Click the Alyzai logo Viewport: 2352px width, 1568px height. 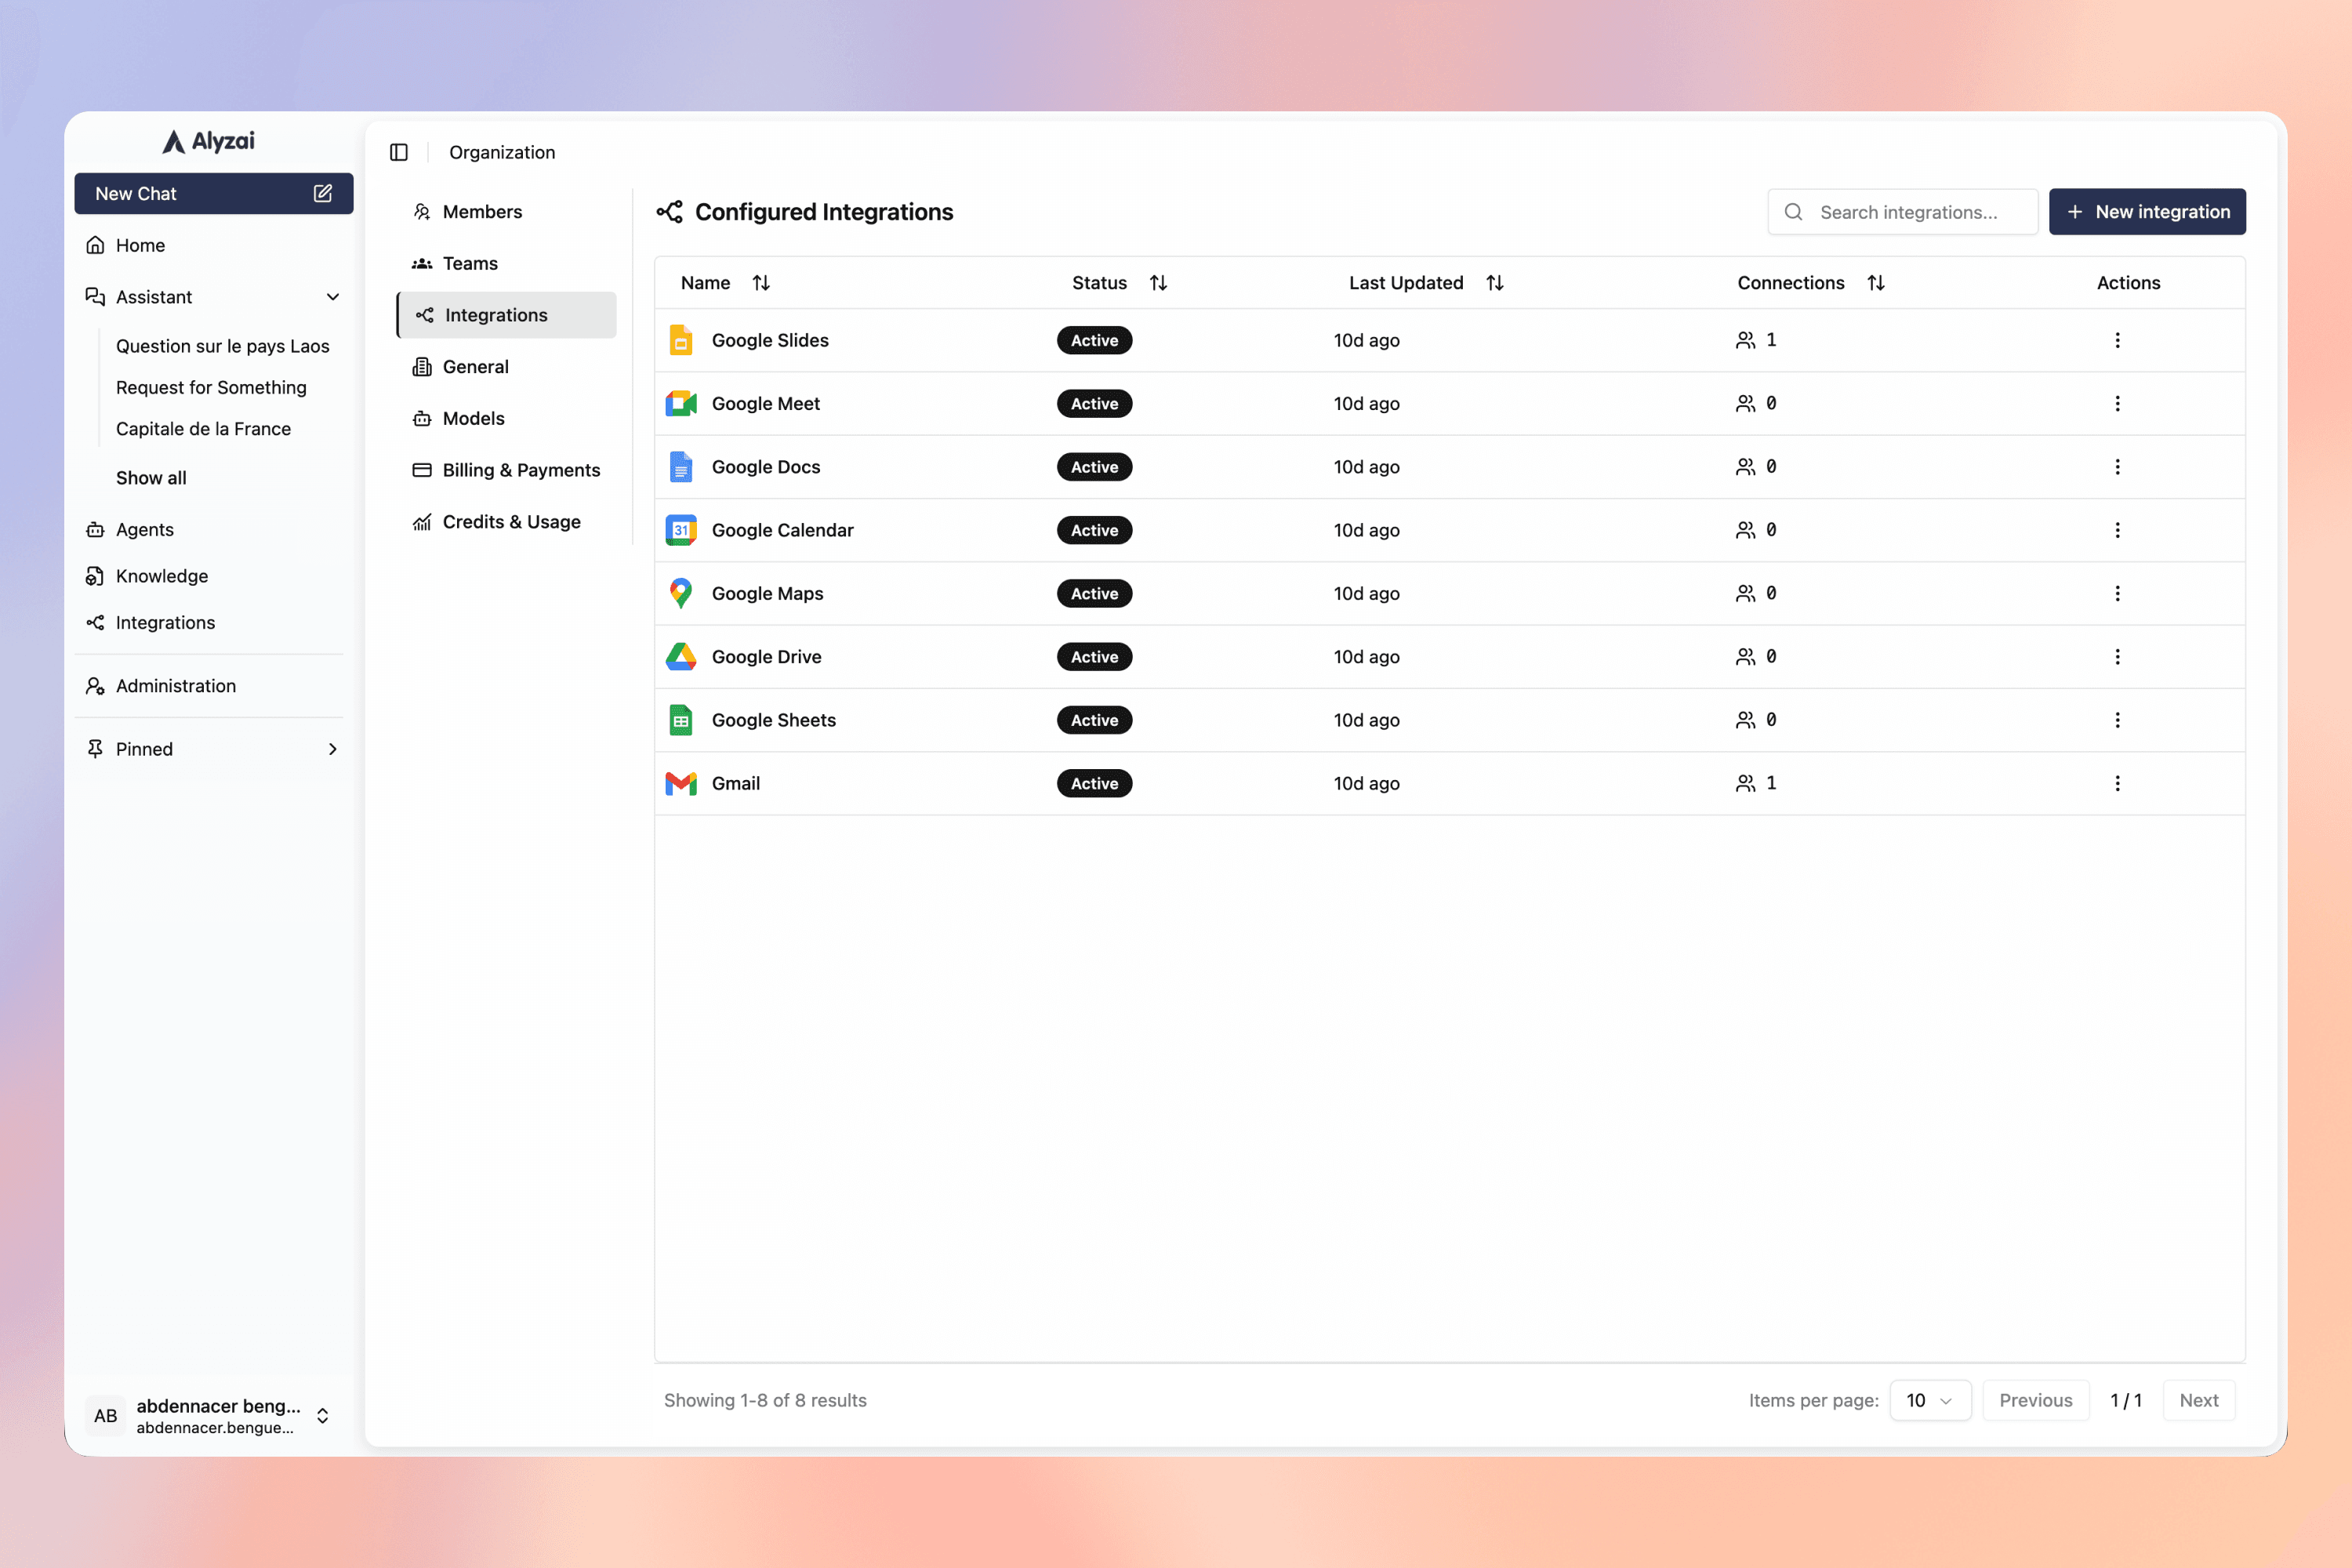[x=209, y=141]
